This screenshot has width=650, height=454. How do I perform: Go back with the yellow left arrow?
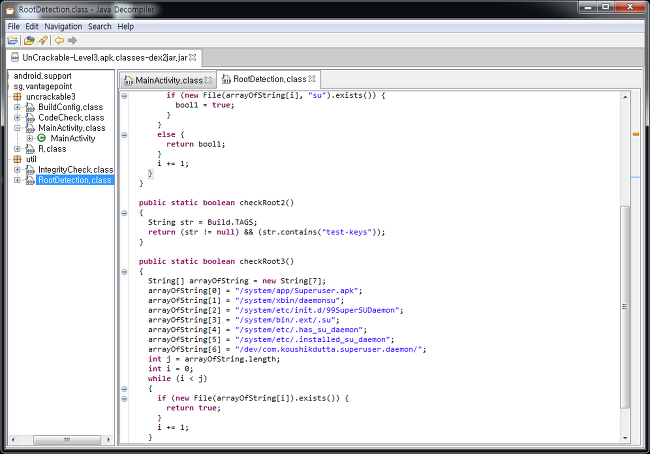pyautogui.click(x=59, y=40)
